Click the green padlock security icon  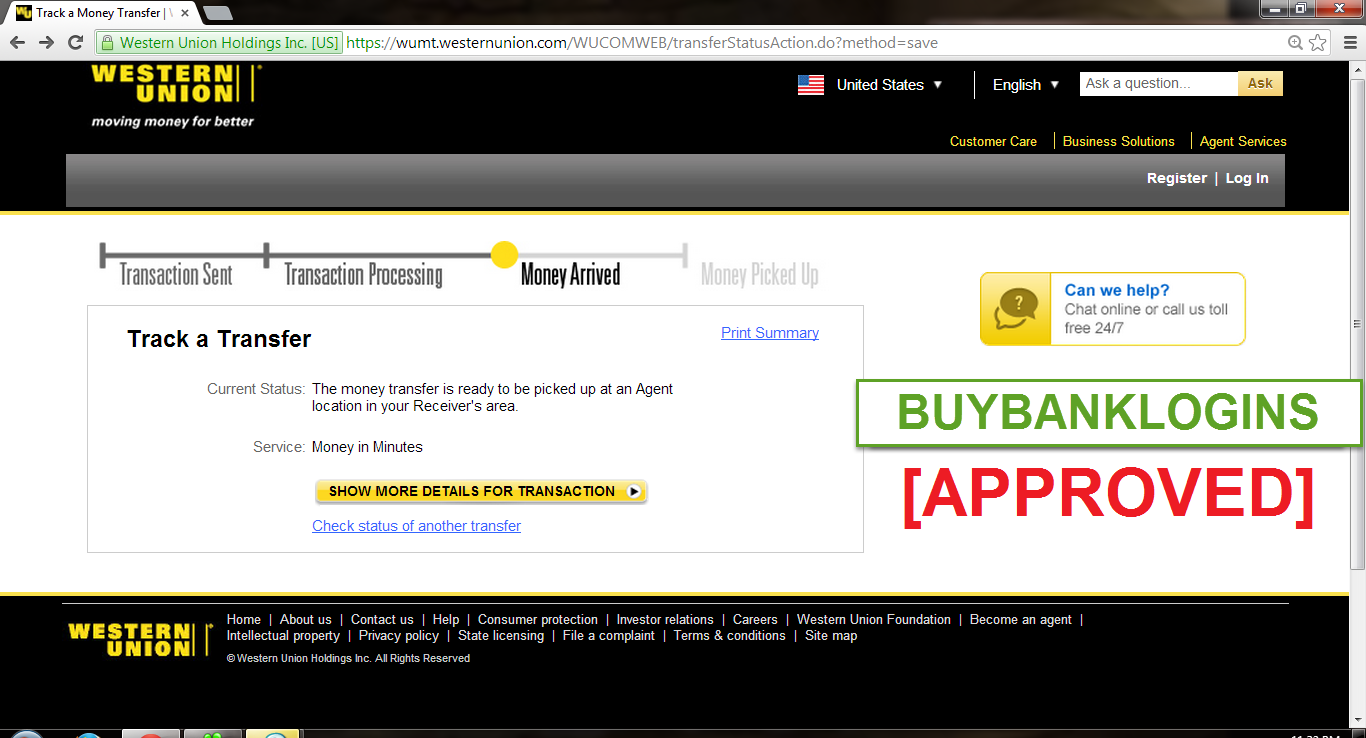(107, 43)
